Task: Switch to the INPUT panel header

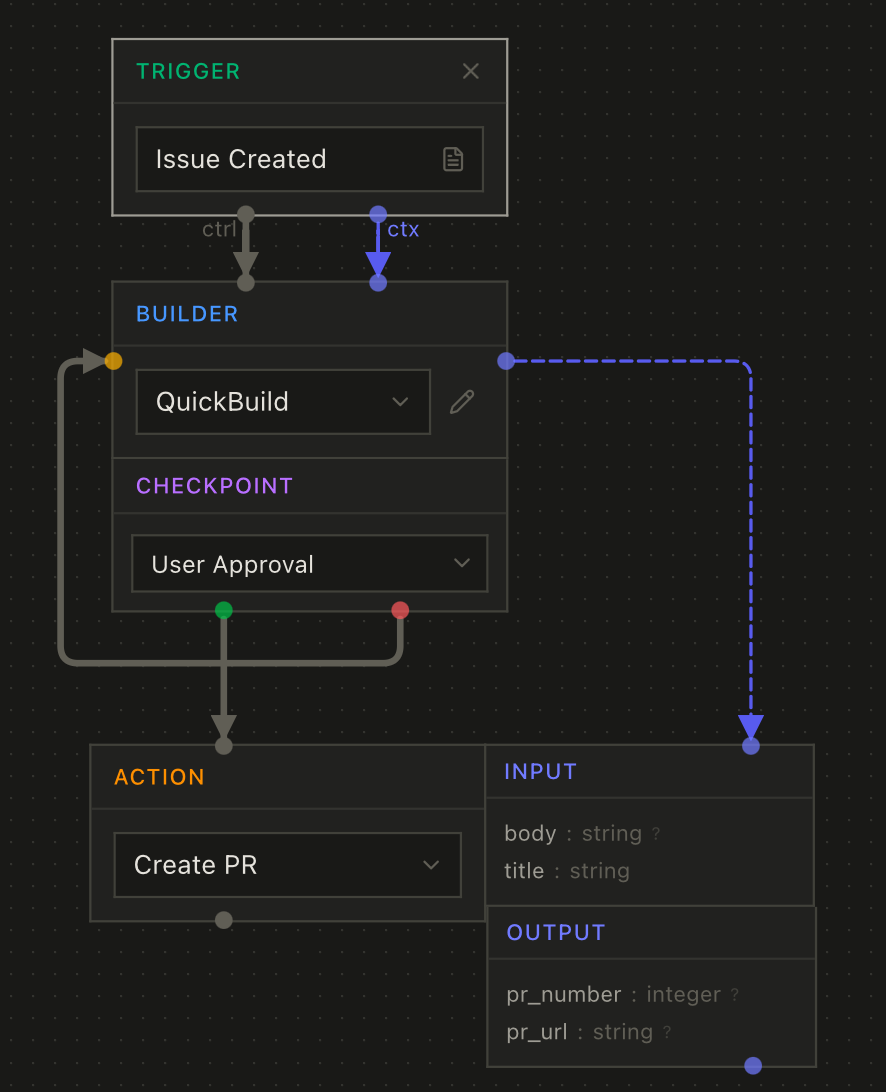Action: point(540,771)
